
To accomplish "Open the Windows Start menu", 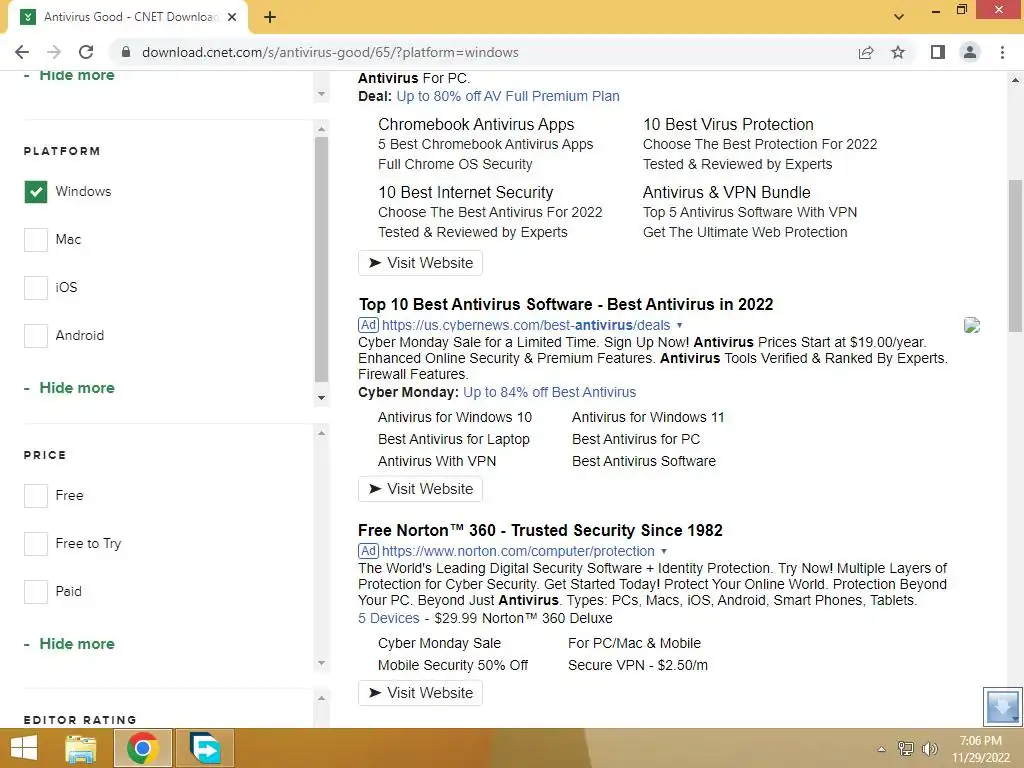I will click(24, 748).
